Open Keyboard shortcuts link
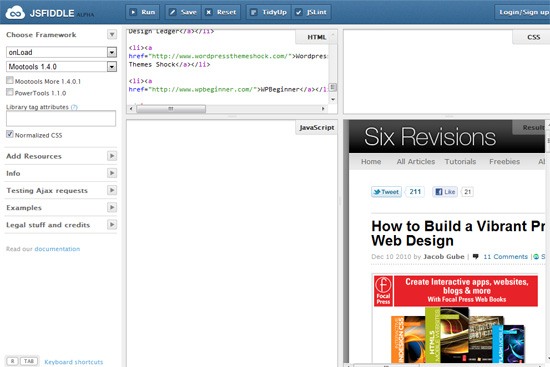Viewport: 550px width, 367px height. tap(74, 362)
